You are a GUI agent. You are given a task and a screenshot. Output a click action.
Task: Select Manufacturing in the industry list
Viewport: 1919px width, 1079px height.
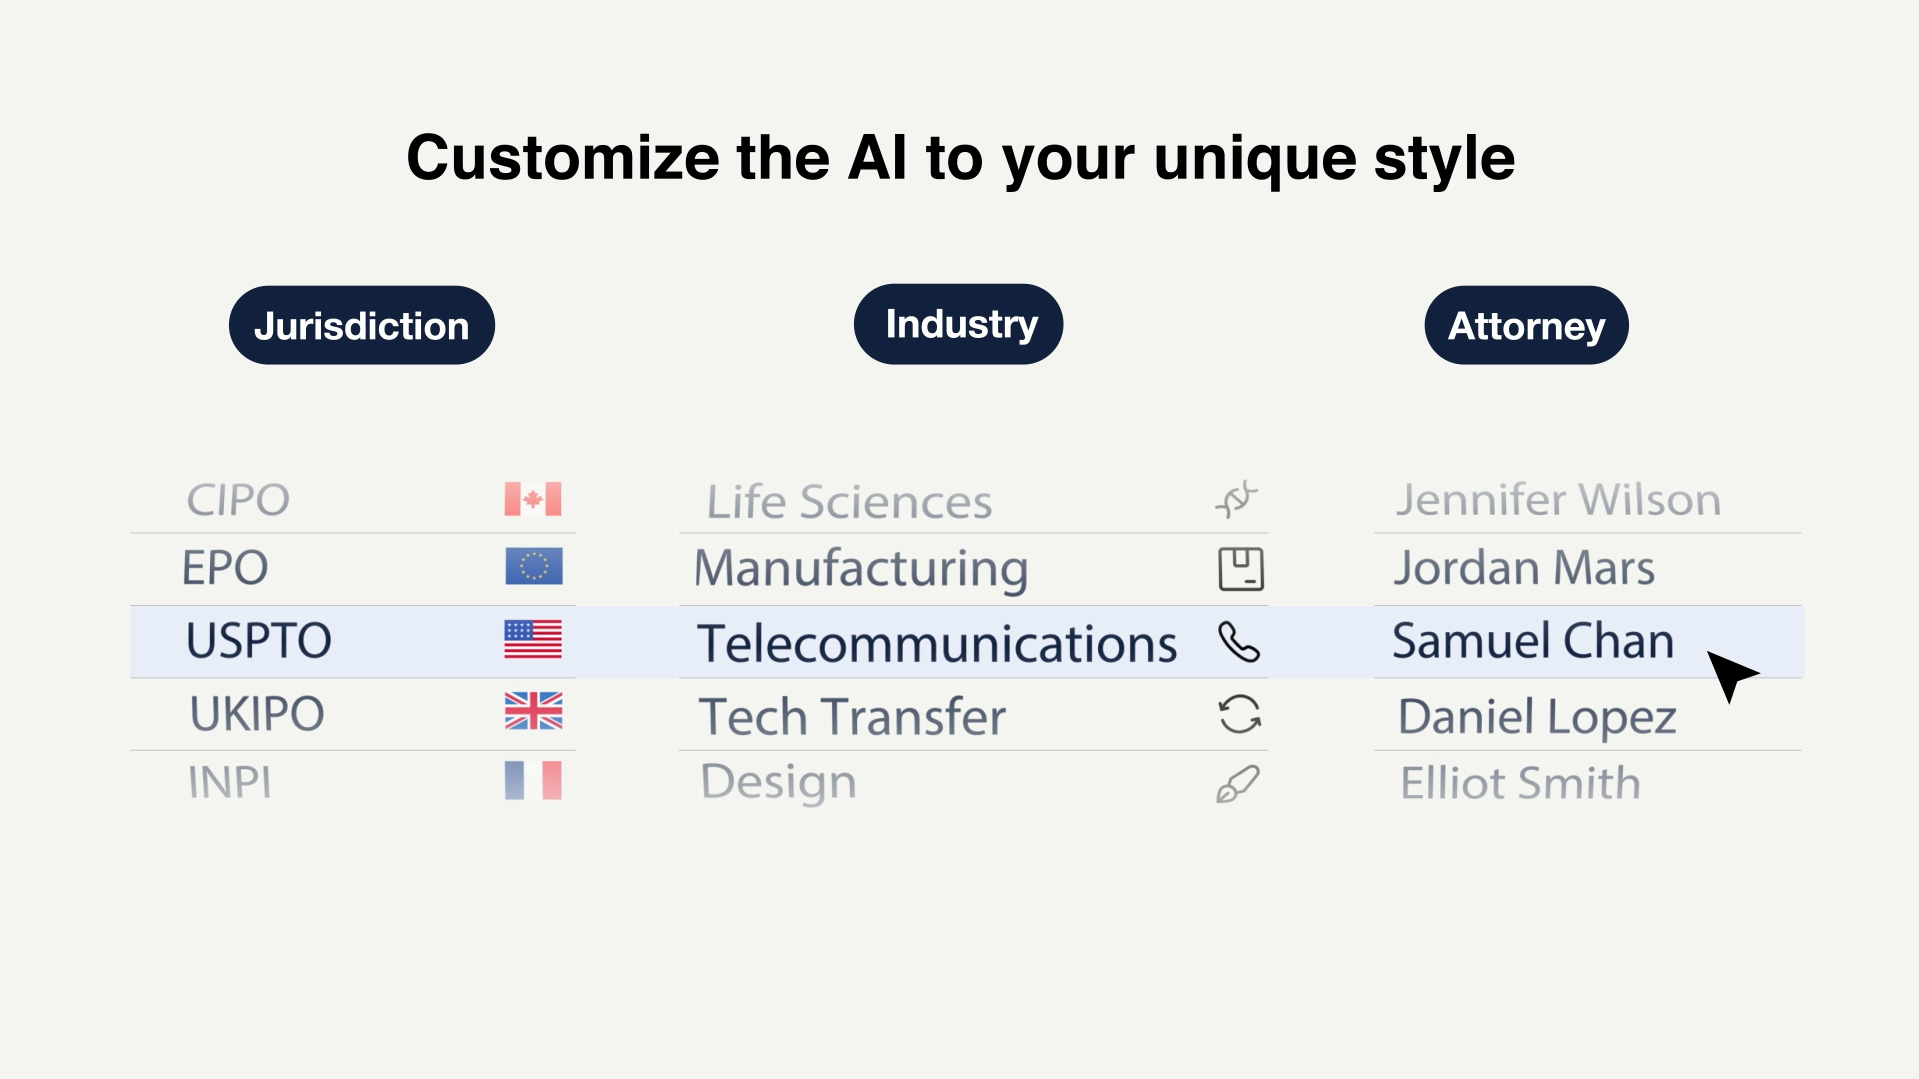click(x=861, y=569)
